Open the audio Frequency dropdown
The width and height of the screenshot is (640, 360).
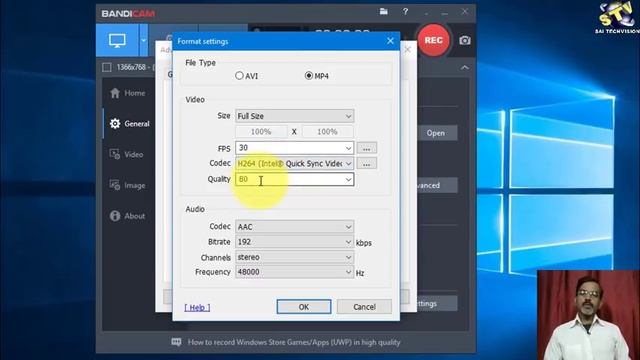(294, 272)
